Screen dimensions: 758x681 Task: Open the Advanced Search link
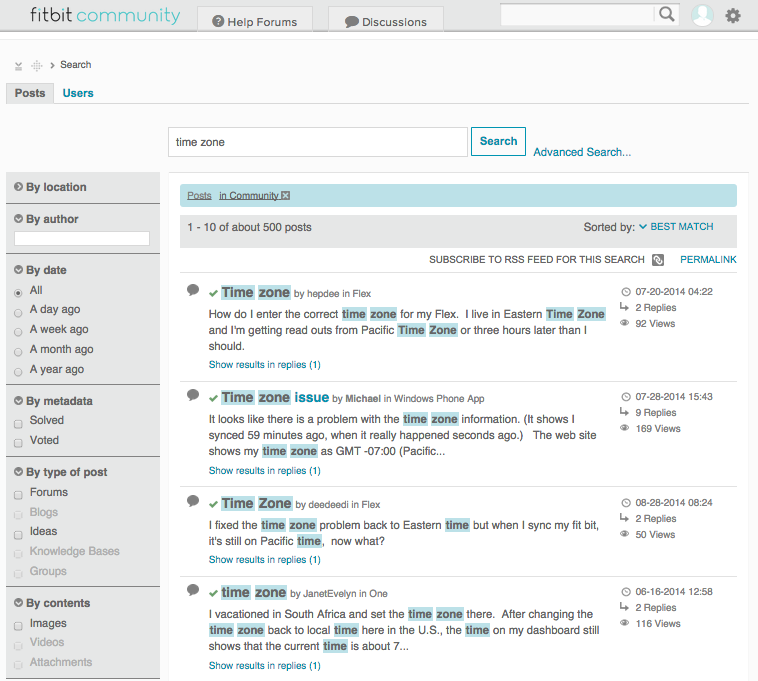(x=582, y=152)
